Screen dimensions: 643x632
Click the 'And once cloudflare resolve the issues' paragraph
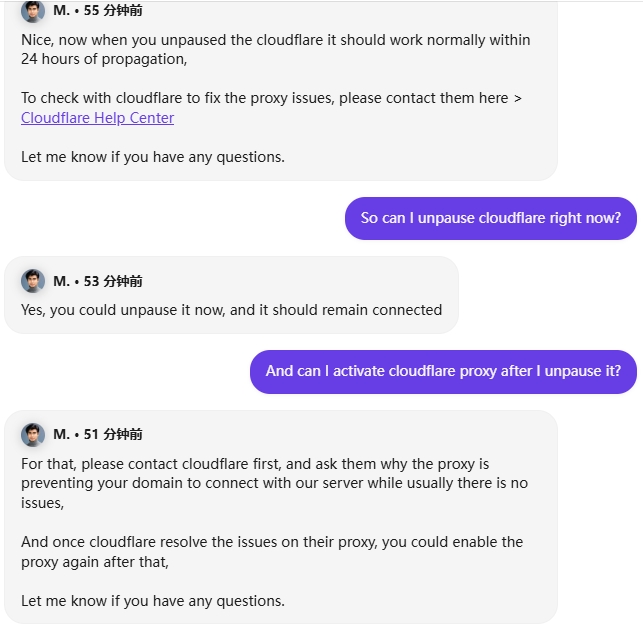[x=272, y=552]
